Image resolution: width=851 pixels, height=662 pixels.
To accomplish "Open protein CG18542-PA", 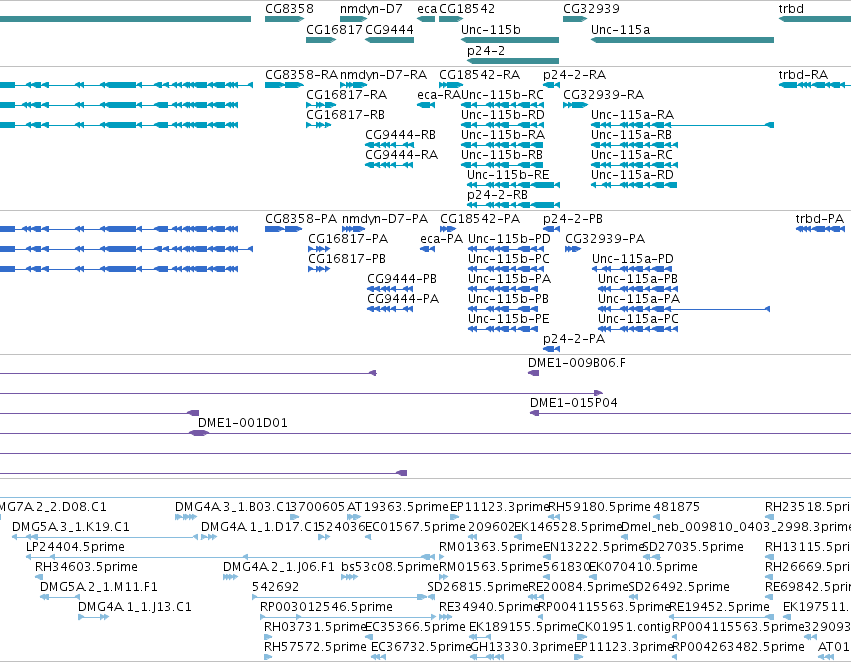I will pyautogui.click(x=480, y=219).
